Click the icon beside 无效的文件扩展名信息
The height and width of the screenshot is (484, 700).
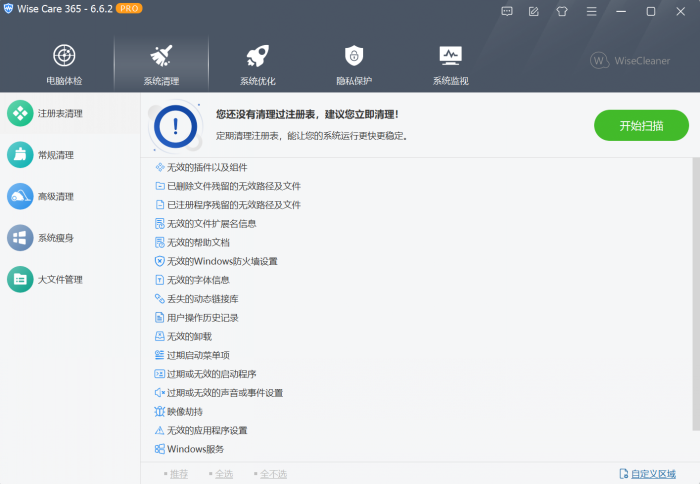click(159, 224)
